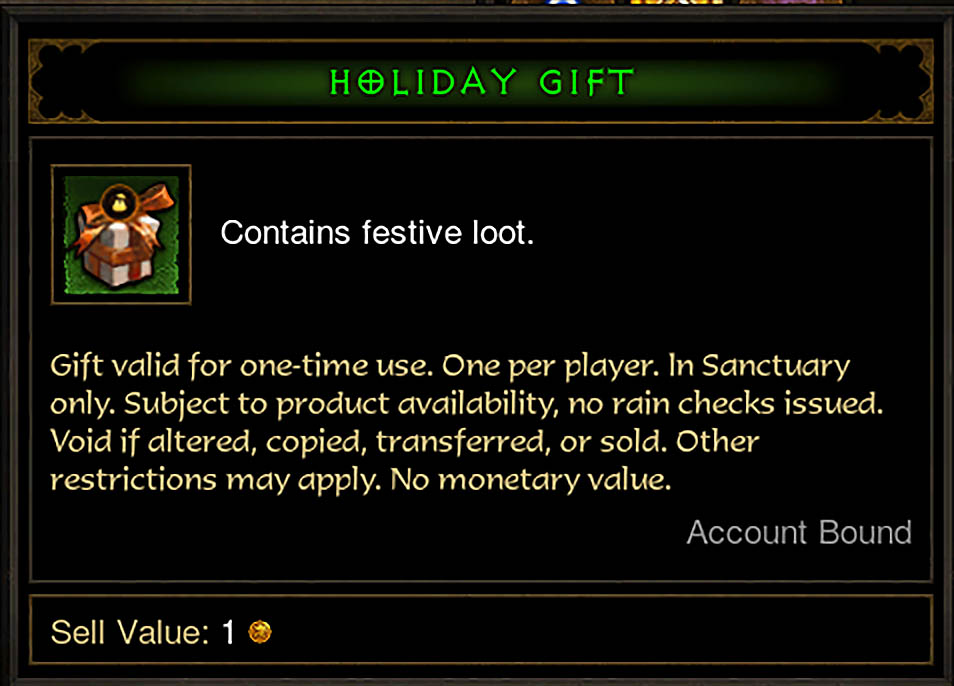Click the Account Bound label
The width and height of the screenshot is (954, 686).
pos(799,532)
